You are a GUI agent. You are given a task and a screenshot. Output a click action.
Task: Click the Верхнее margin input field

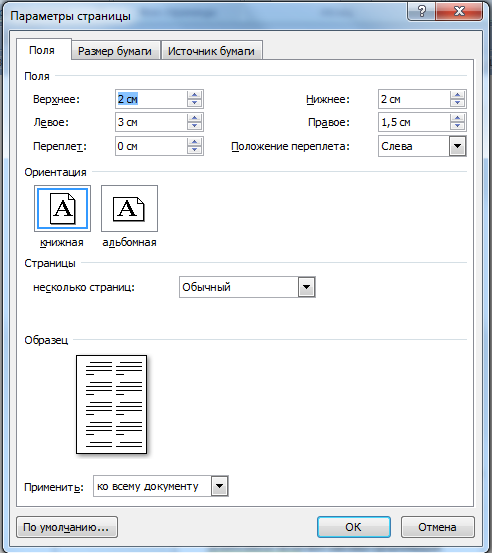click(x=151, y=99)
